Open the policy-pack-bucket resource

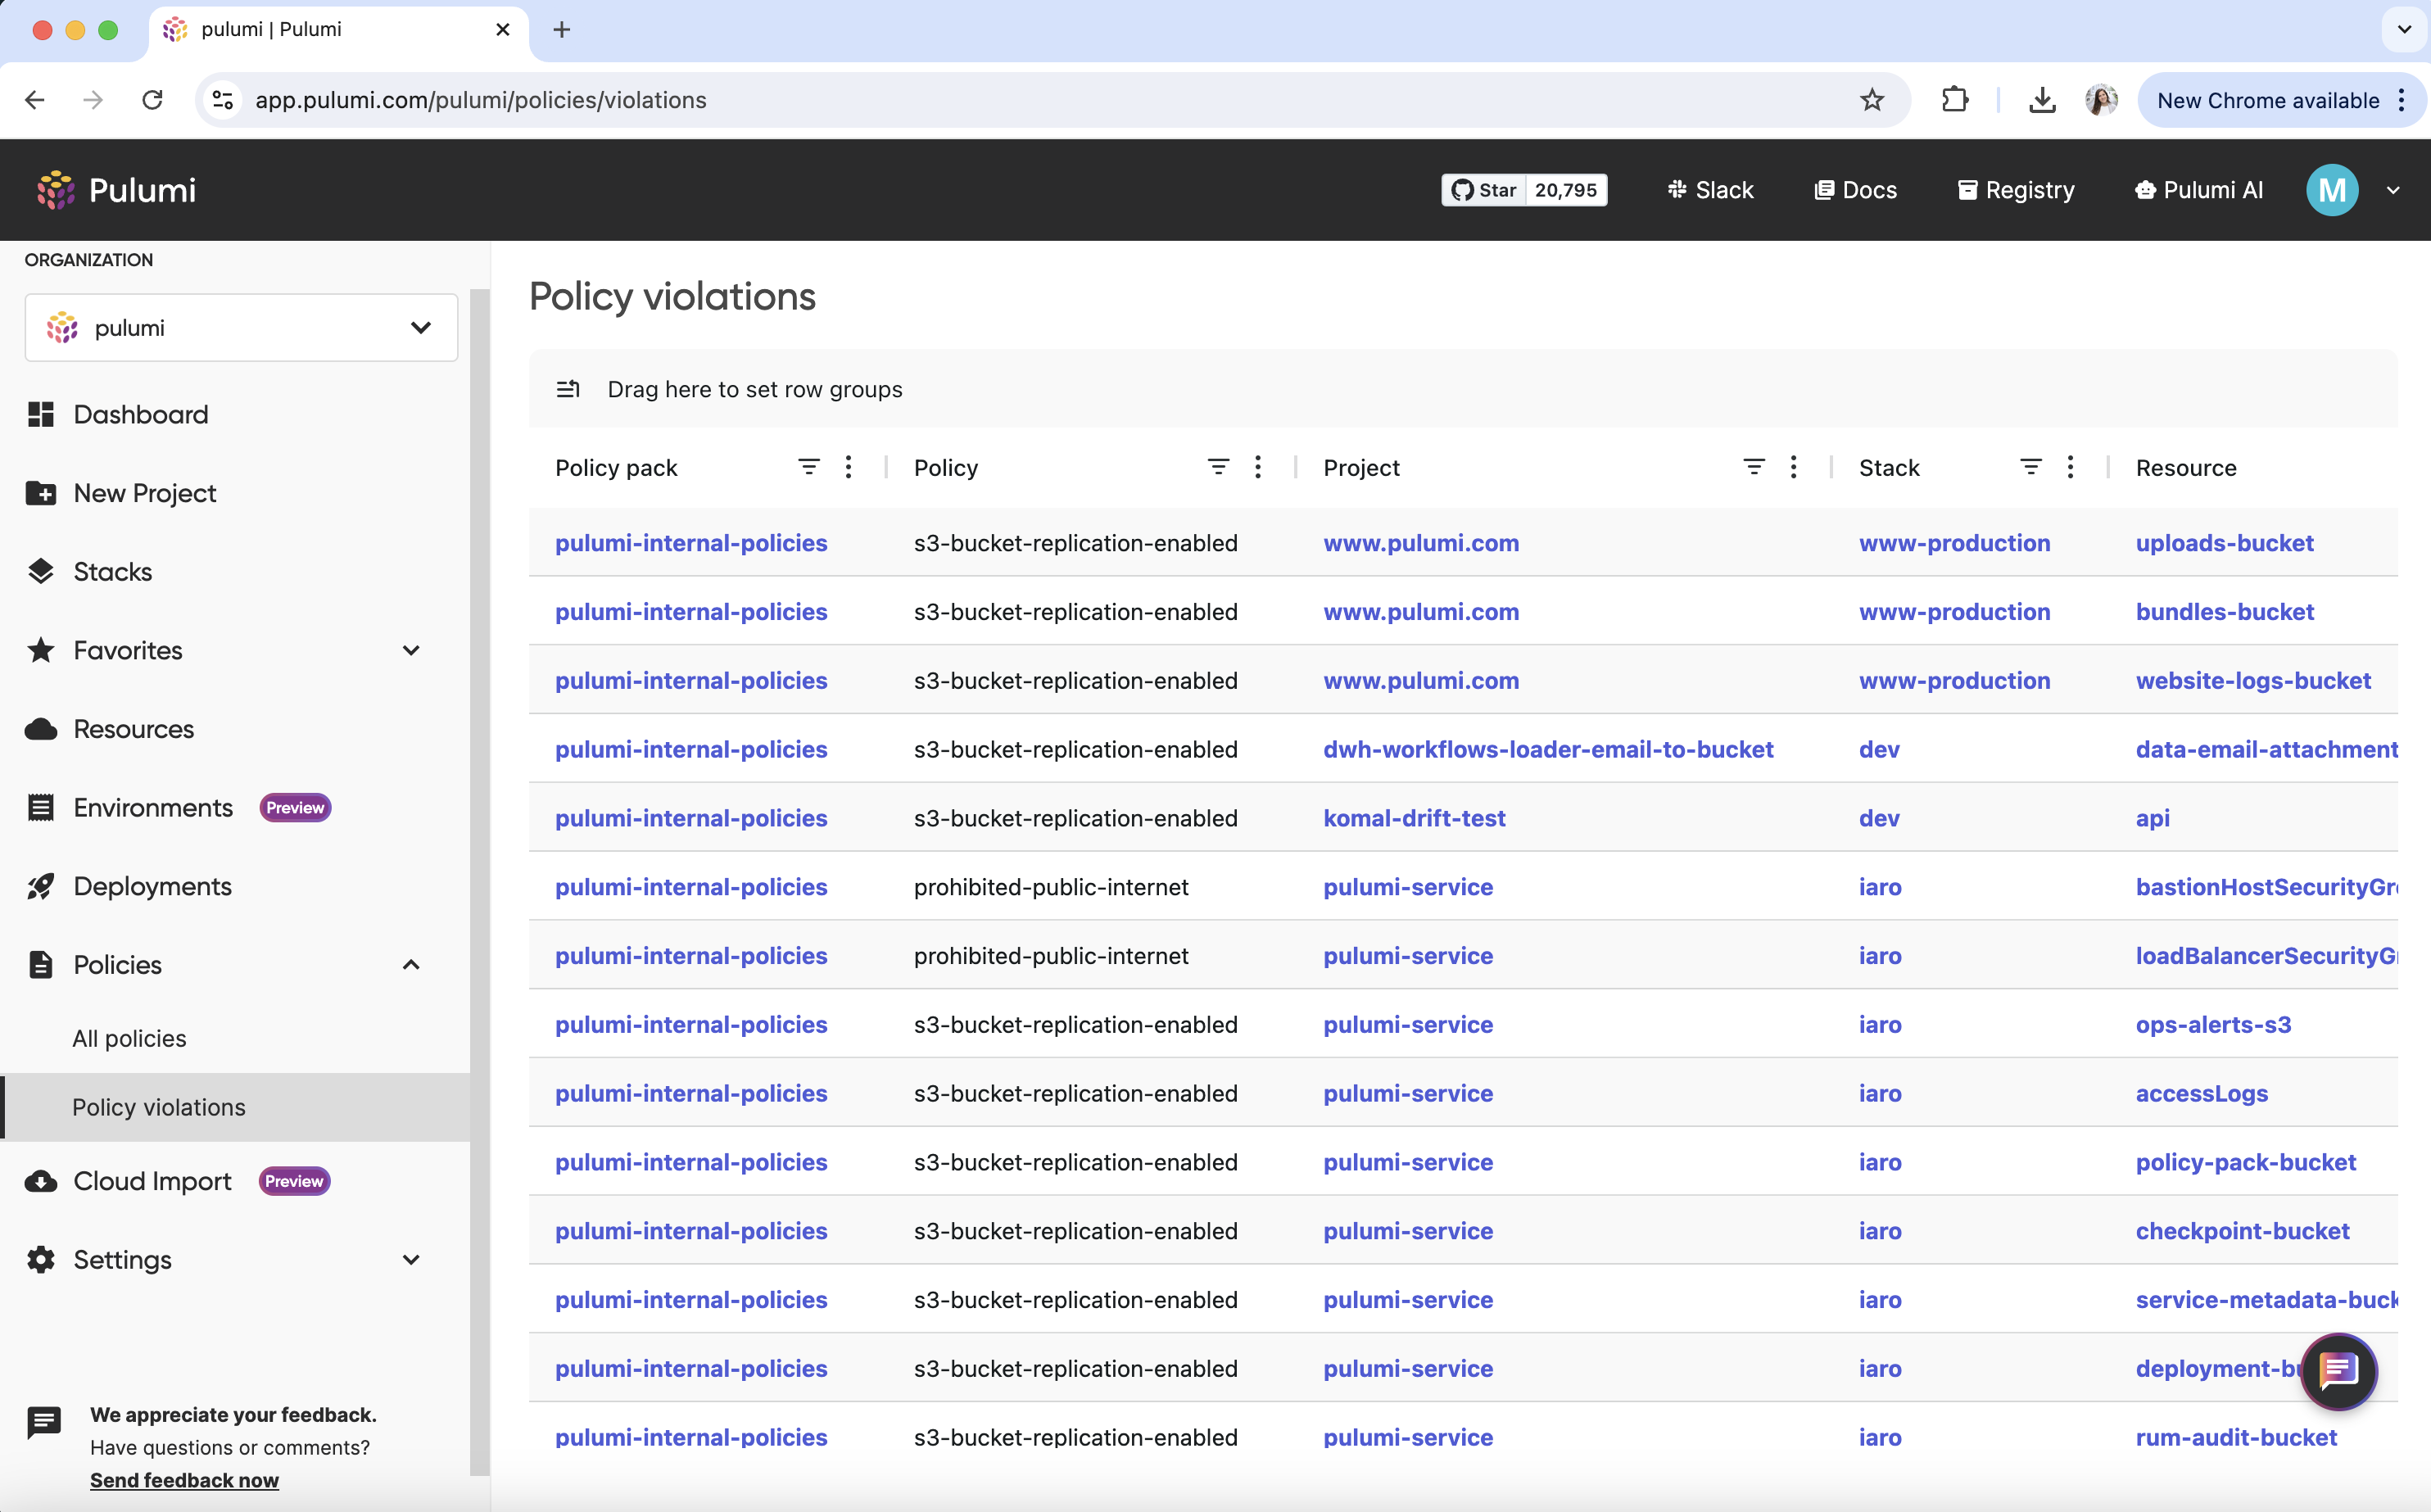click(x=2245, y=1162)
